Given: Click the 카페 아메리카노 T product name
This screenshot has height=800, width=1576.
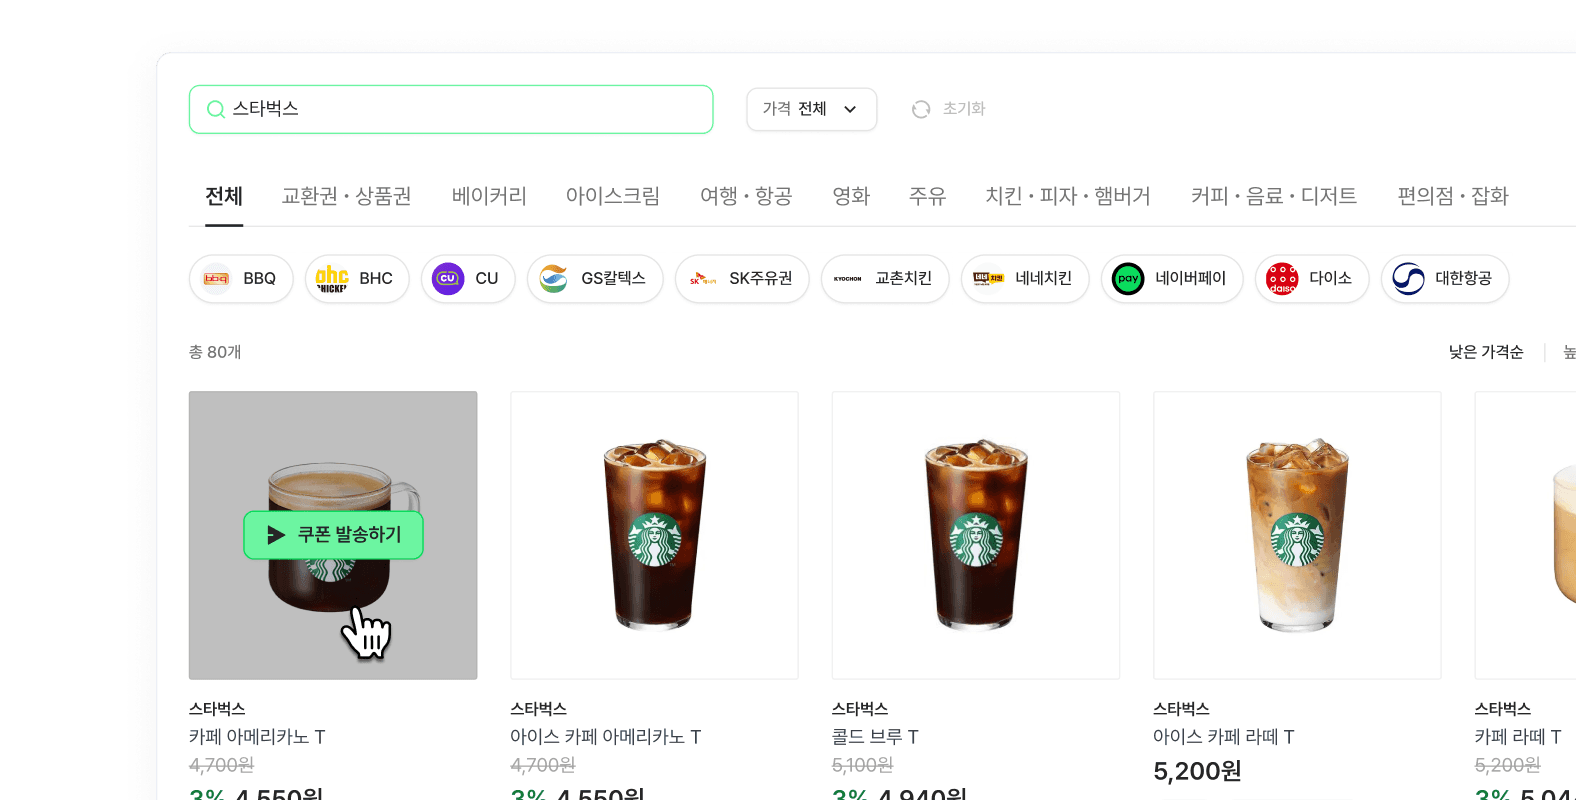Looking at the screenshot, I should (257, 737).
